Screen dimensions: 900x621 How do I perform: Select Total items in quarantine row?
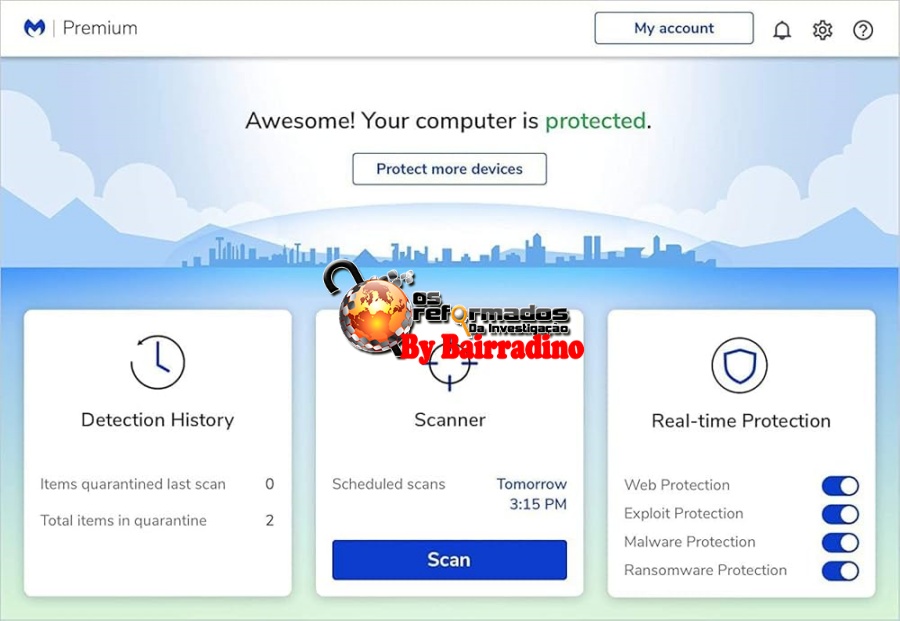point(157,521)
